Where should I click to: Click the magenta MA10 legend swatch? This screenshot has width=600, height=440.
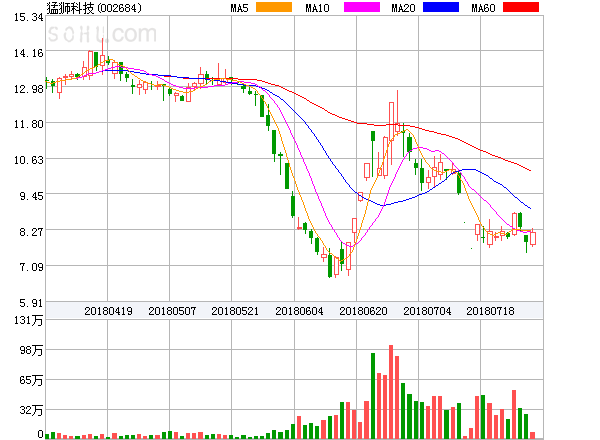coord(362,7)
